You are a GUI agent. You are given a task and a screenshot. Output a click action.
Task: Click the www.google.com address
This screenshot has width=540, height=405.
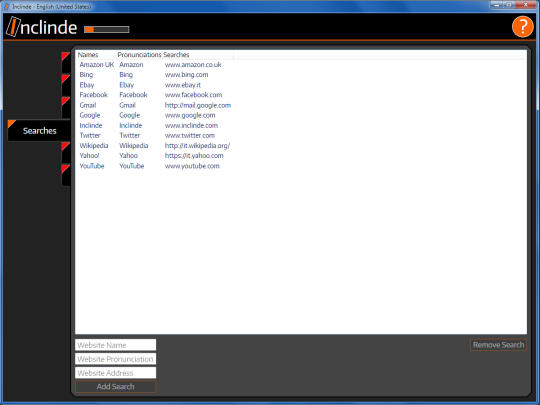point(190,115)
